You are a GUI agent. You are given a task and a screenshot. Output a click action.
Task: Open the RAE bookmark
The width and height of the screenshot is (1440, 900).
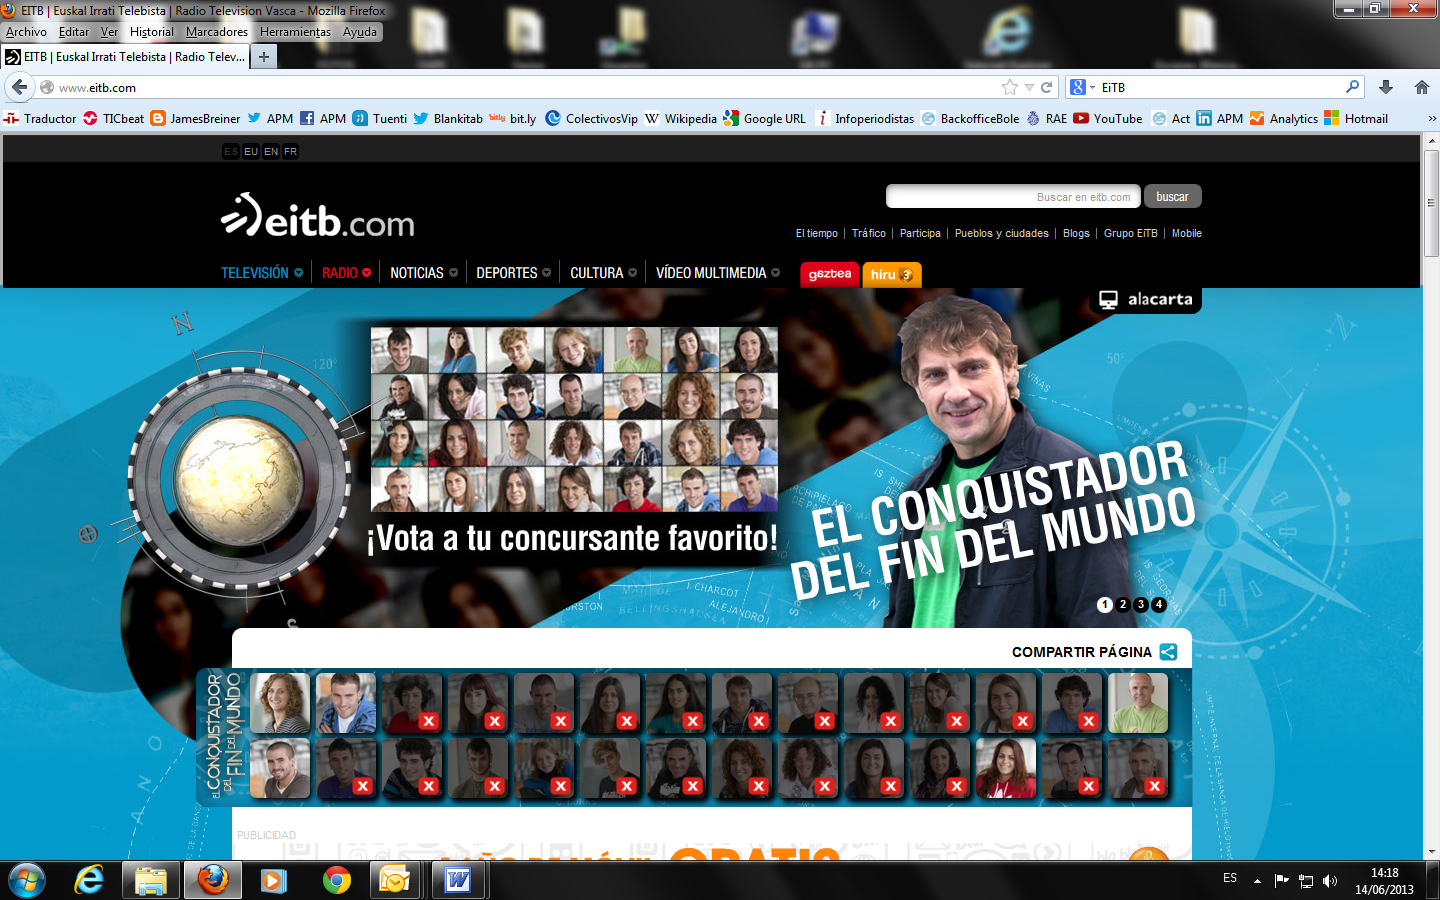(x=1047, y=118)
